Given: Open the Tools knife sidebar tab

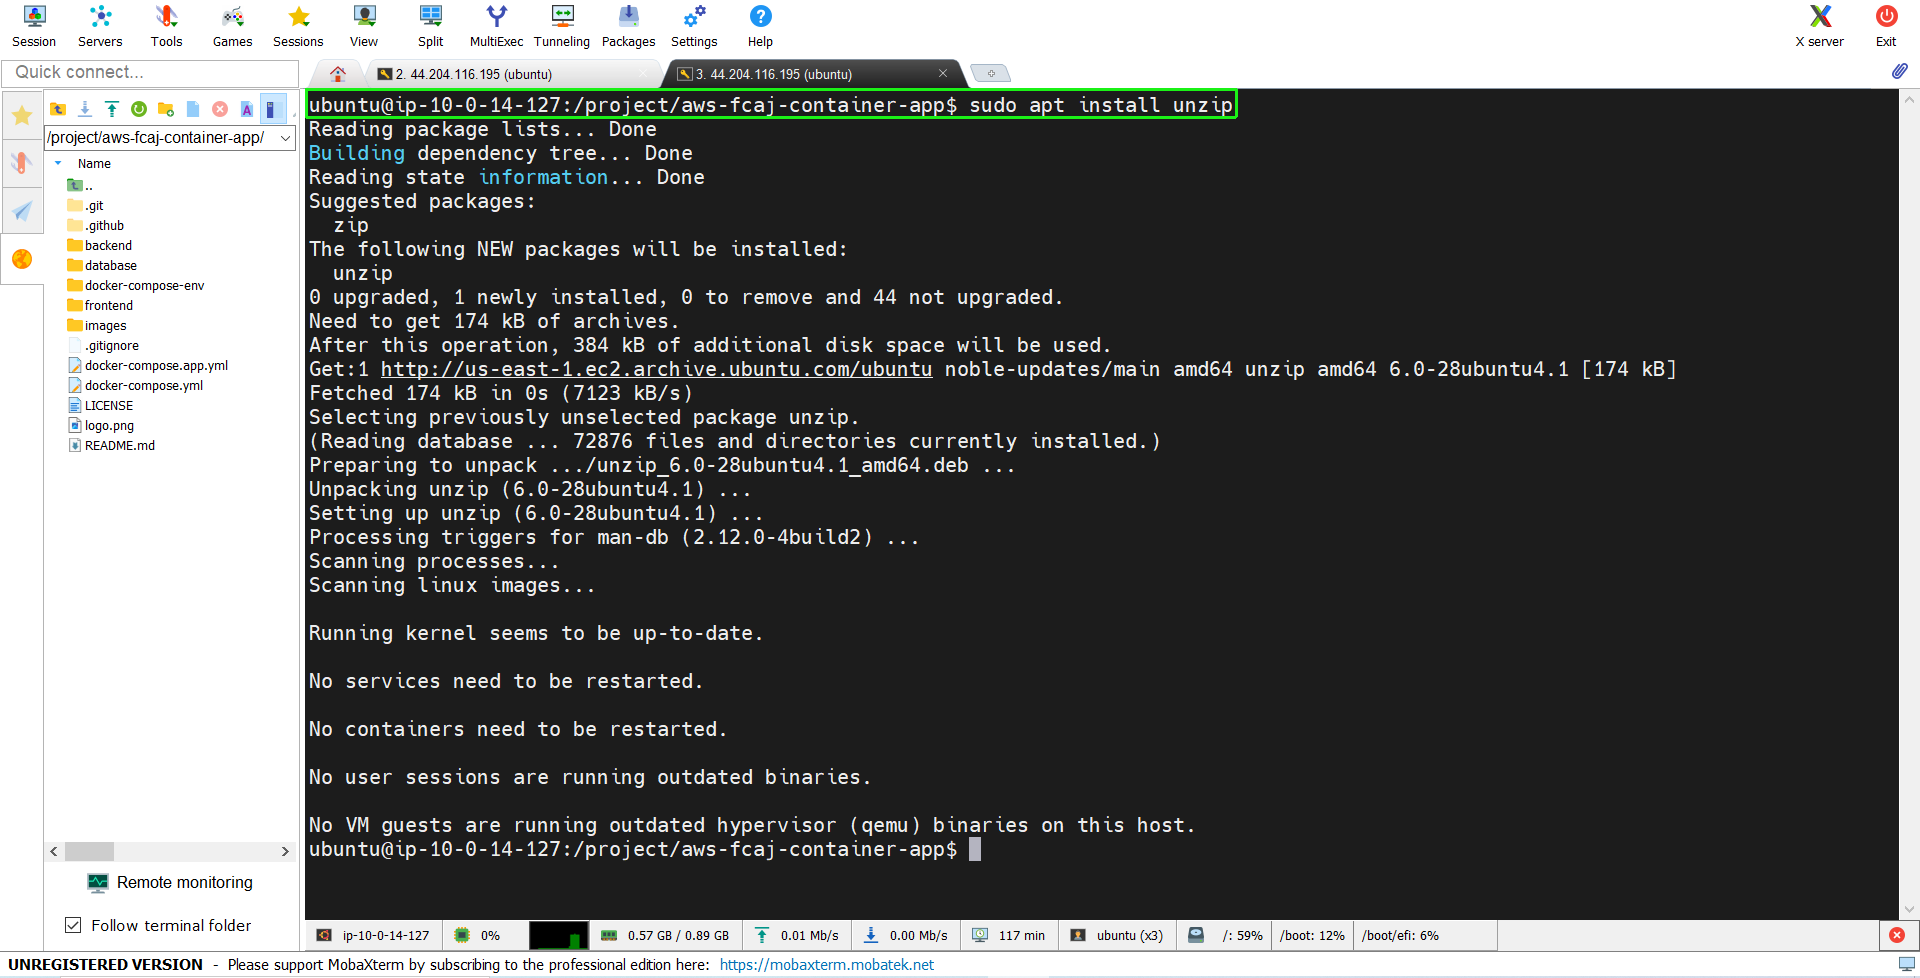Looking at the screenshot, I should pyautogui.click(x=21, y=163).
